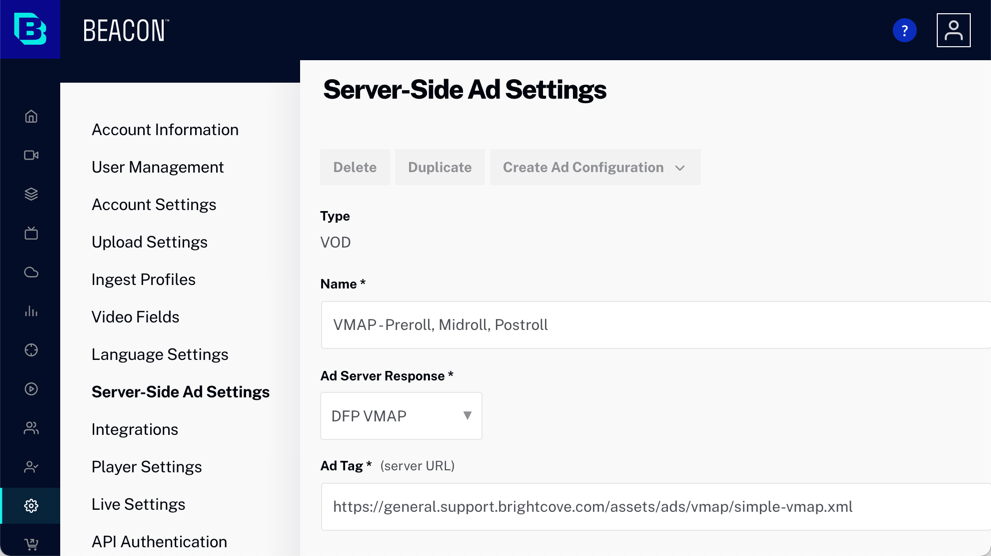Open the user check sidebar icon
Image resolution: width=991 pixels, height=556 pixels.
pos(31,467)
